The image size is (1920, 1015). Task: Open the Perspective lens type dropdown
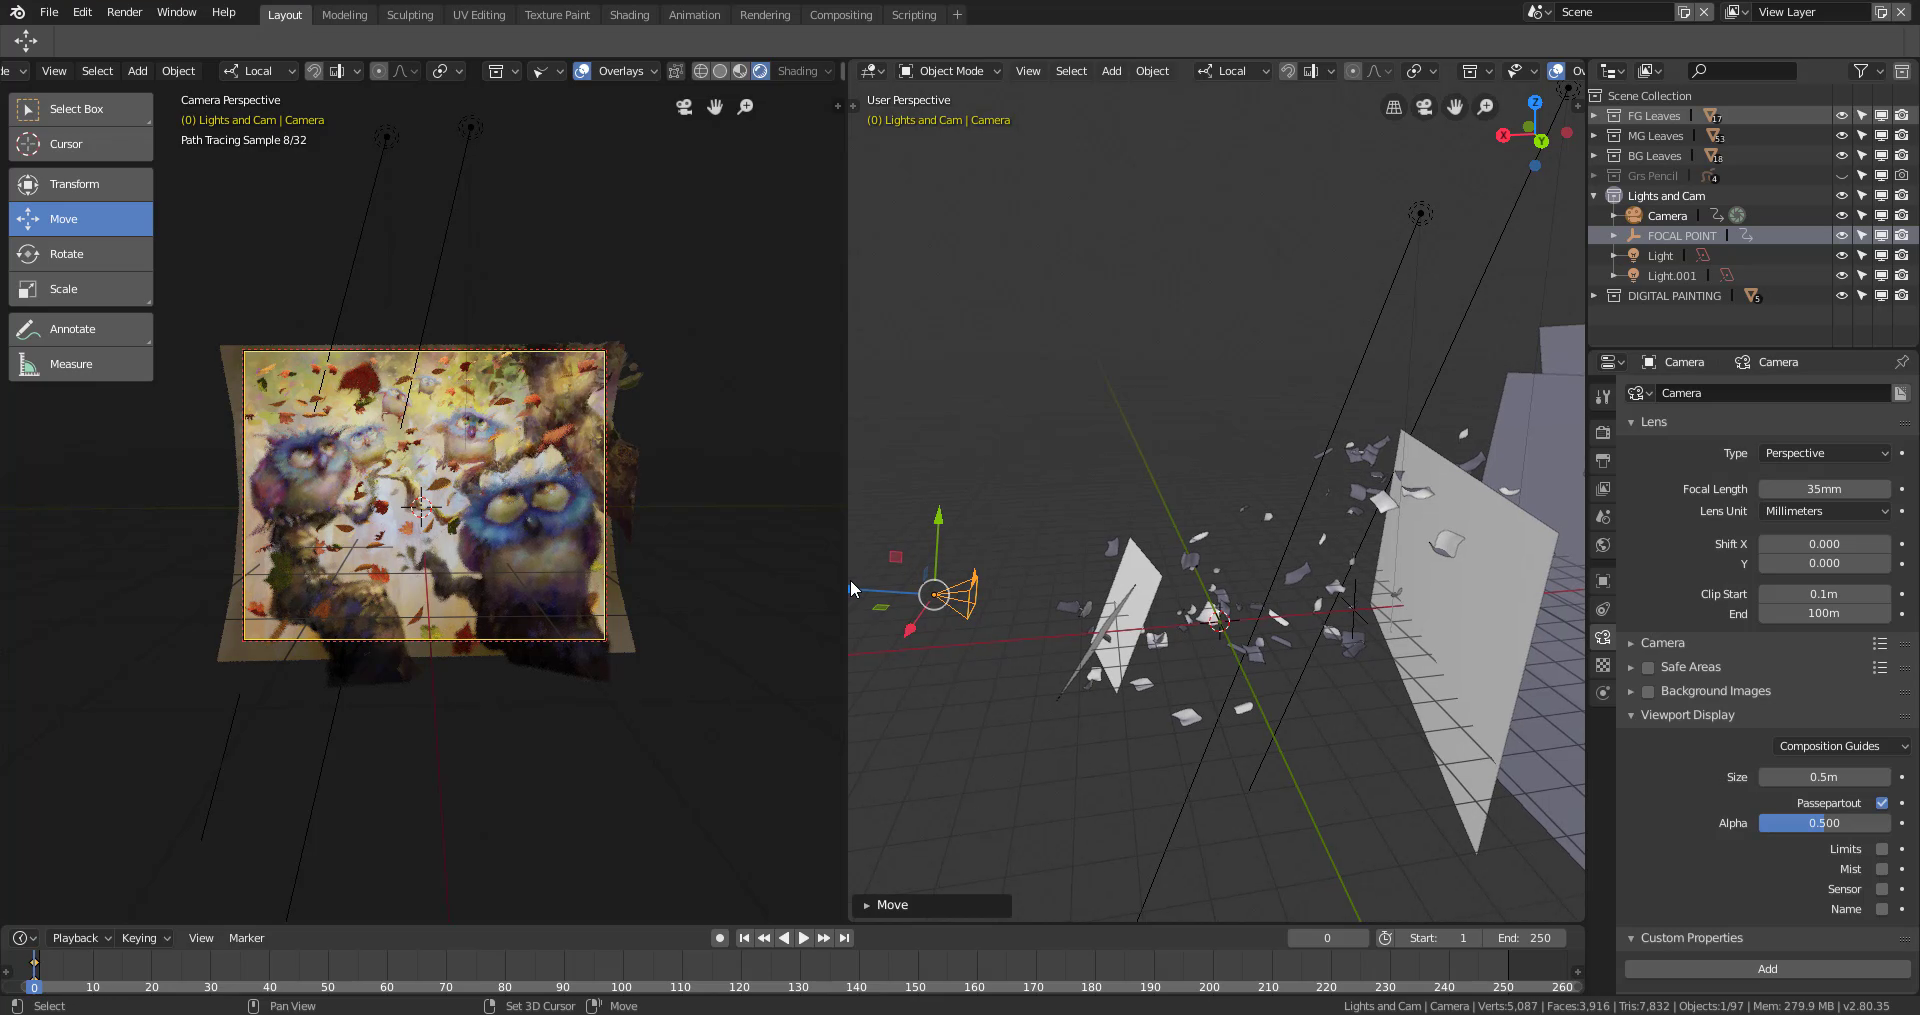pyautogui.click(x=1825, y=453)
